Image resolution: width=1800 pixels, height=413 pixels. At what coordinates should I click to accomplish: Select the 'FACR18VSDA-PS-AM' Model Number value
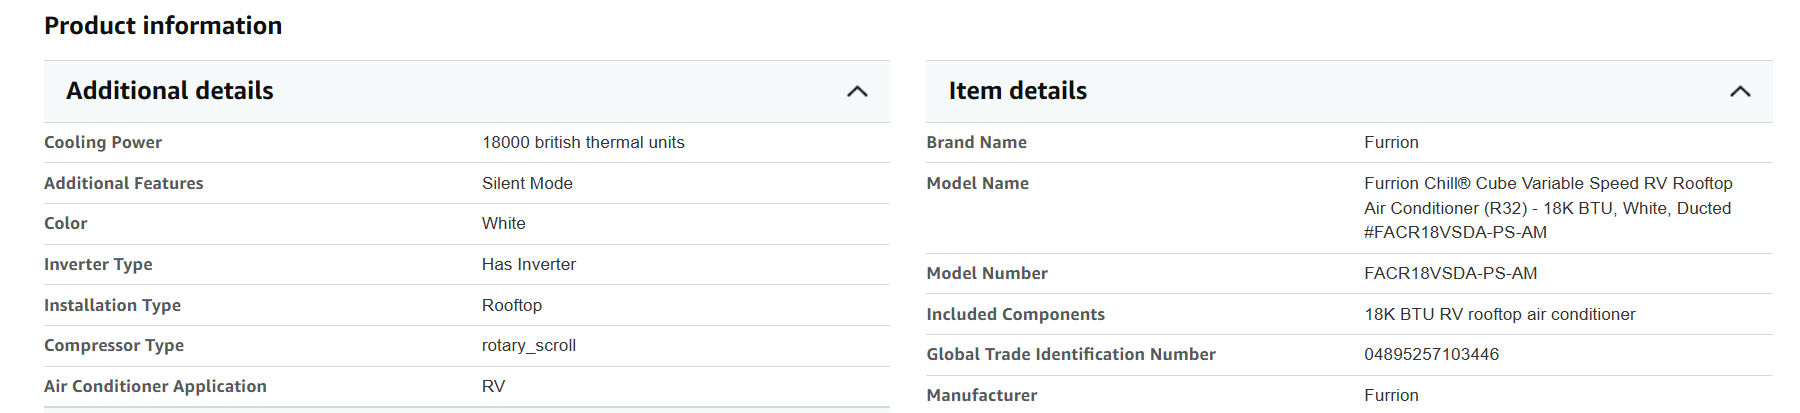pyautogui.click(x=1451, y=273)
